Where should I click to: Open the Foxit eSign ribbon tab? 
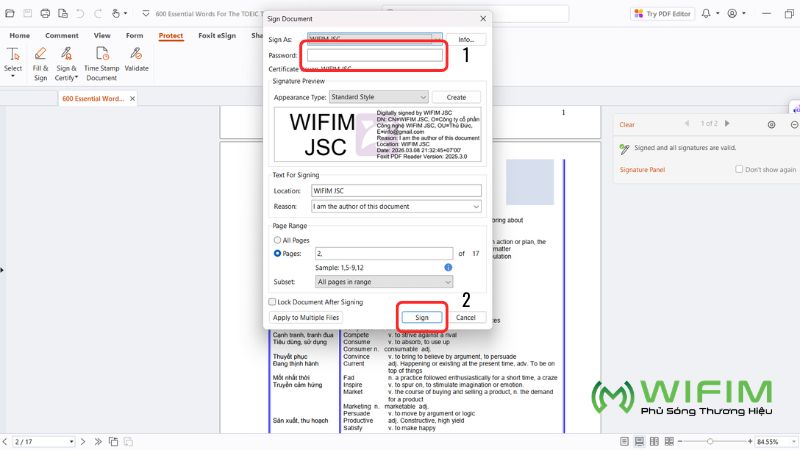(x=217, y=35)
